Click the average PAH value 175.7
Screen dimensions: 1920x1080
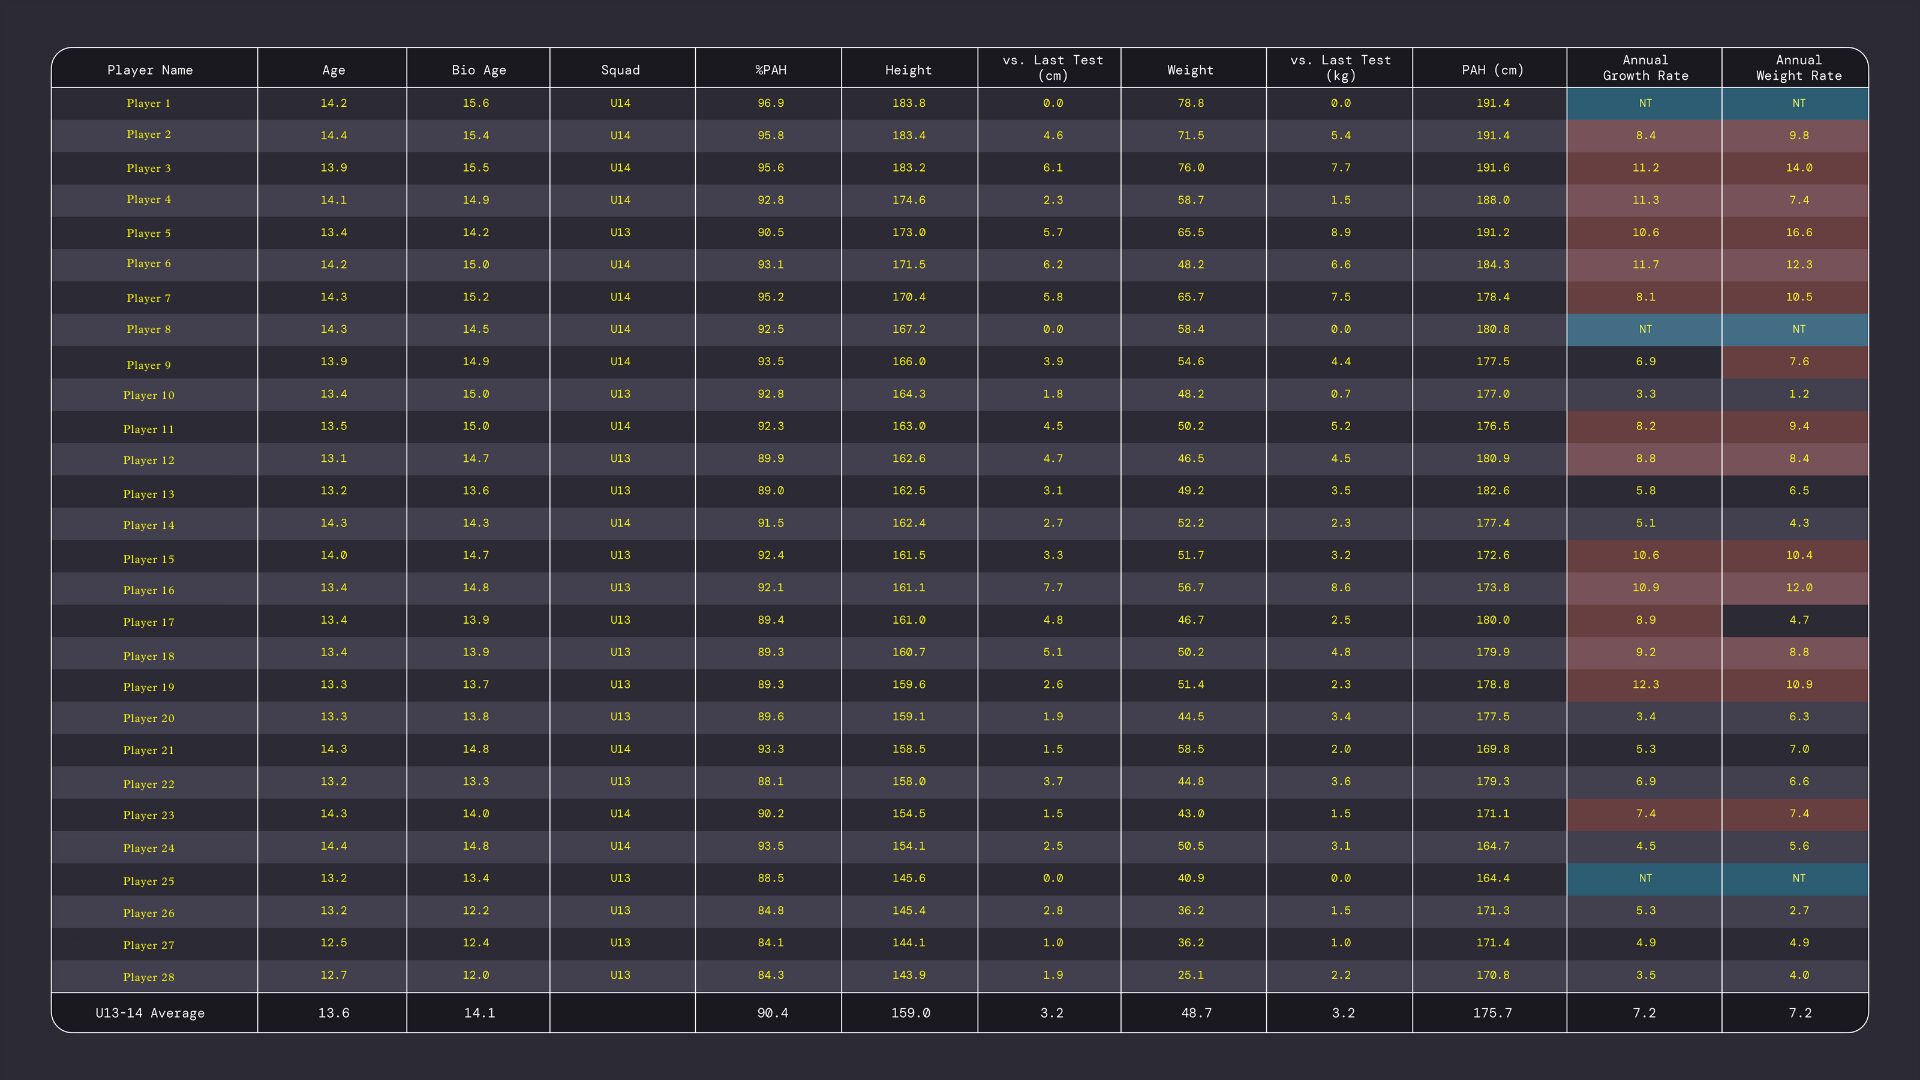click(x=1492, y=1013)
